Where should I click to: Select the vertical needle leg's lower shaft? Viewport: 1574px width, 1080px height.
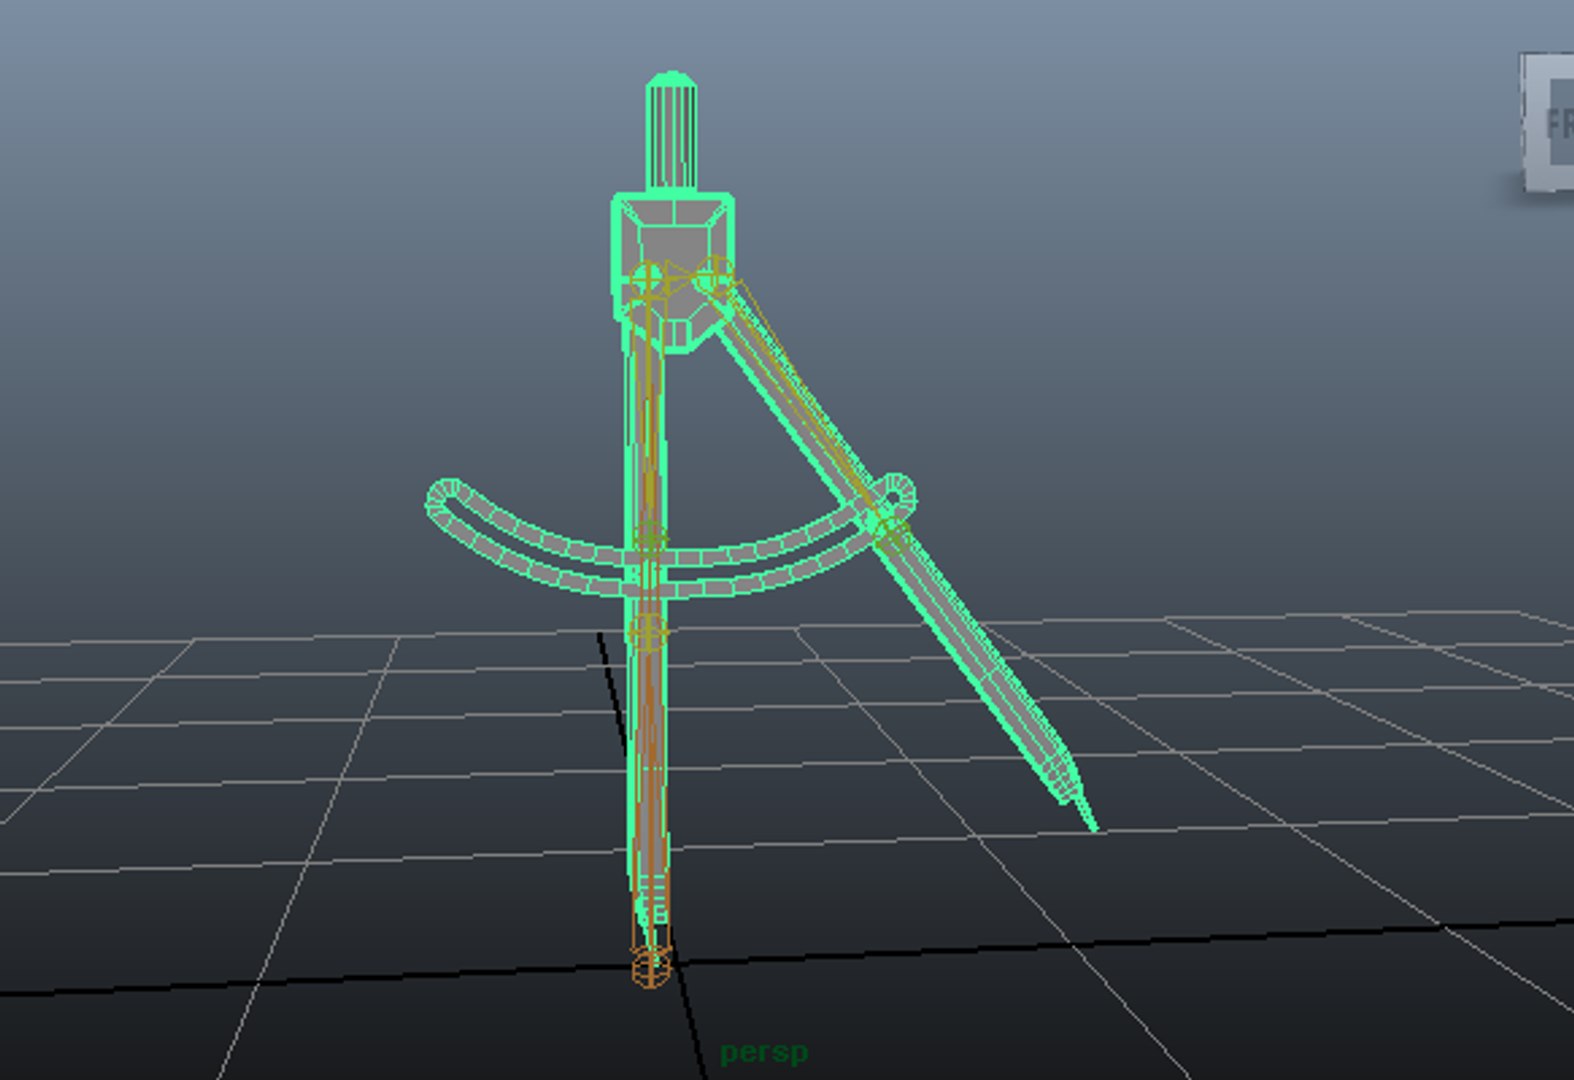pos(648,770)
